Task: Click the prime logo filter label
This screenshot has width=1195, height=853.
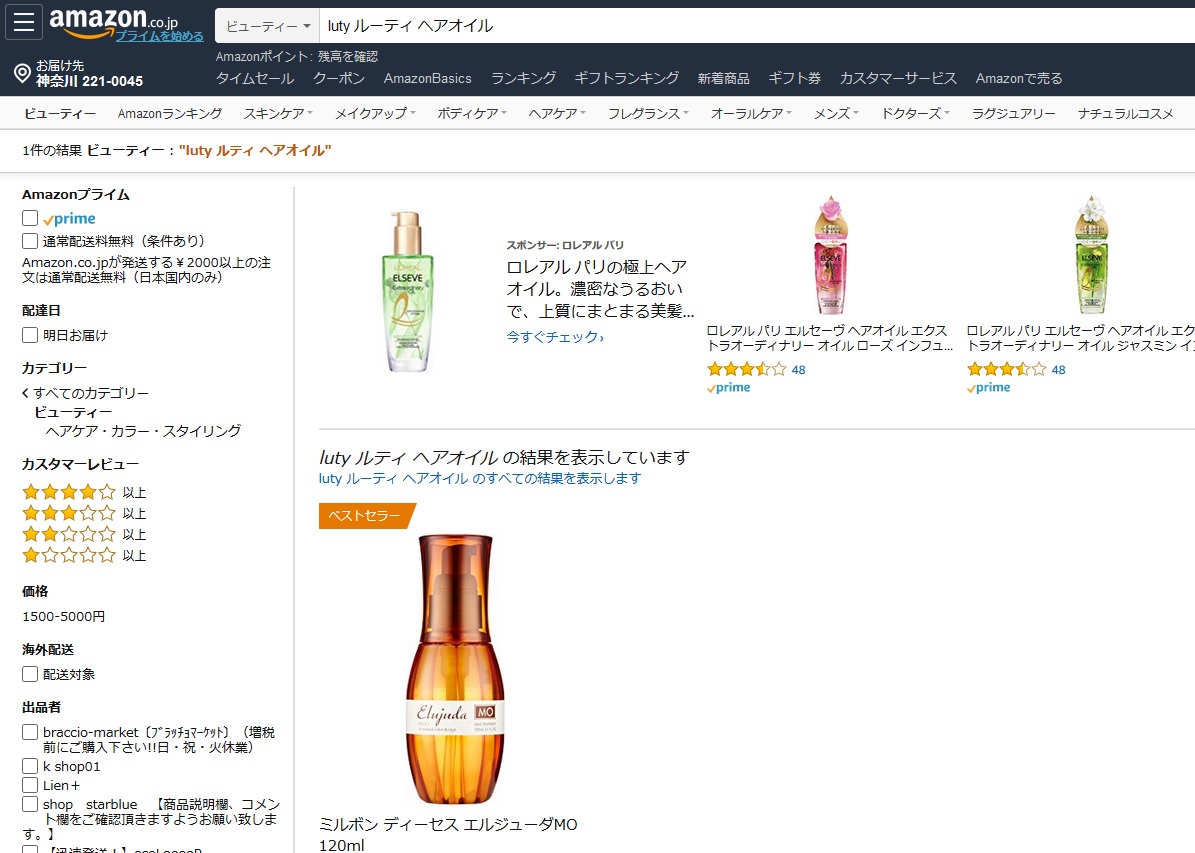Action: point(69,219)
